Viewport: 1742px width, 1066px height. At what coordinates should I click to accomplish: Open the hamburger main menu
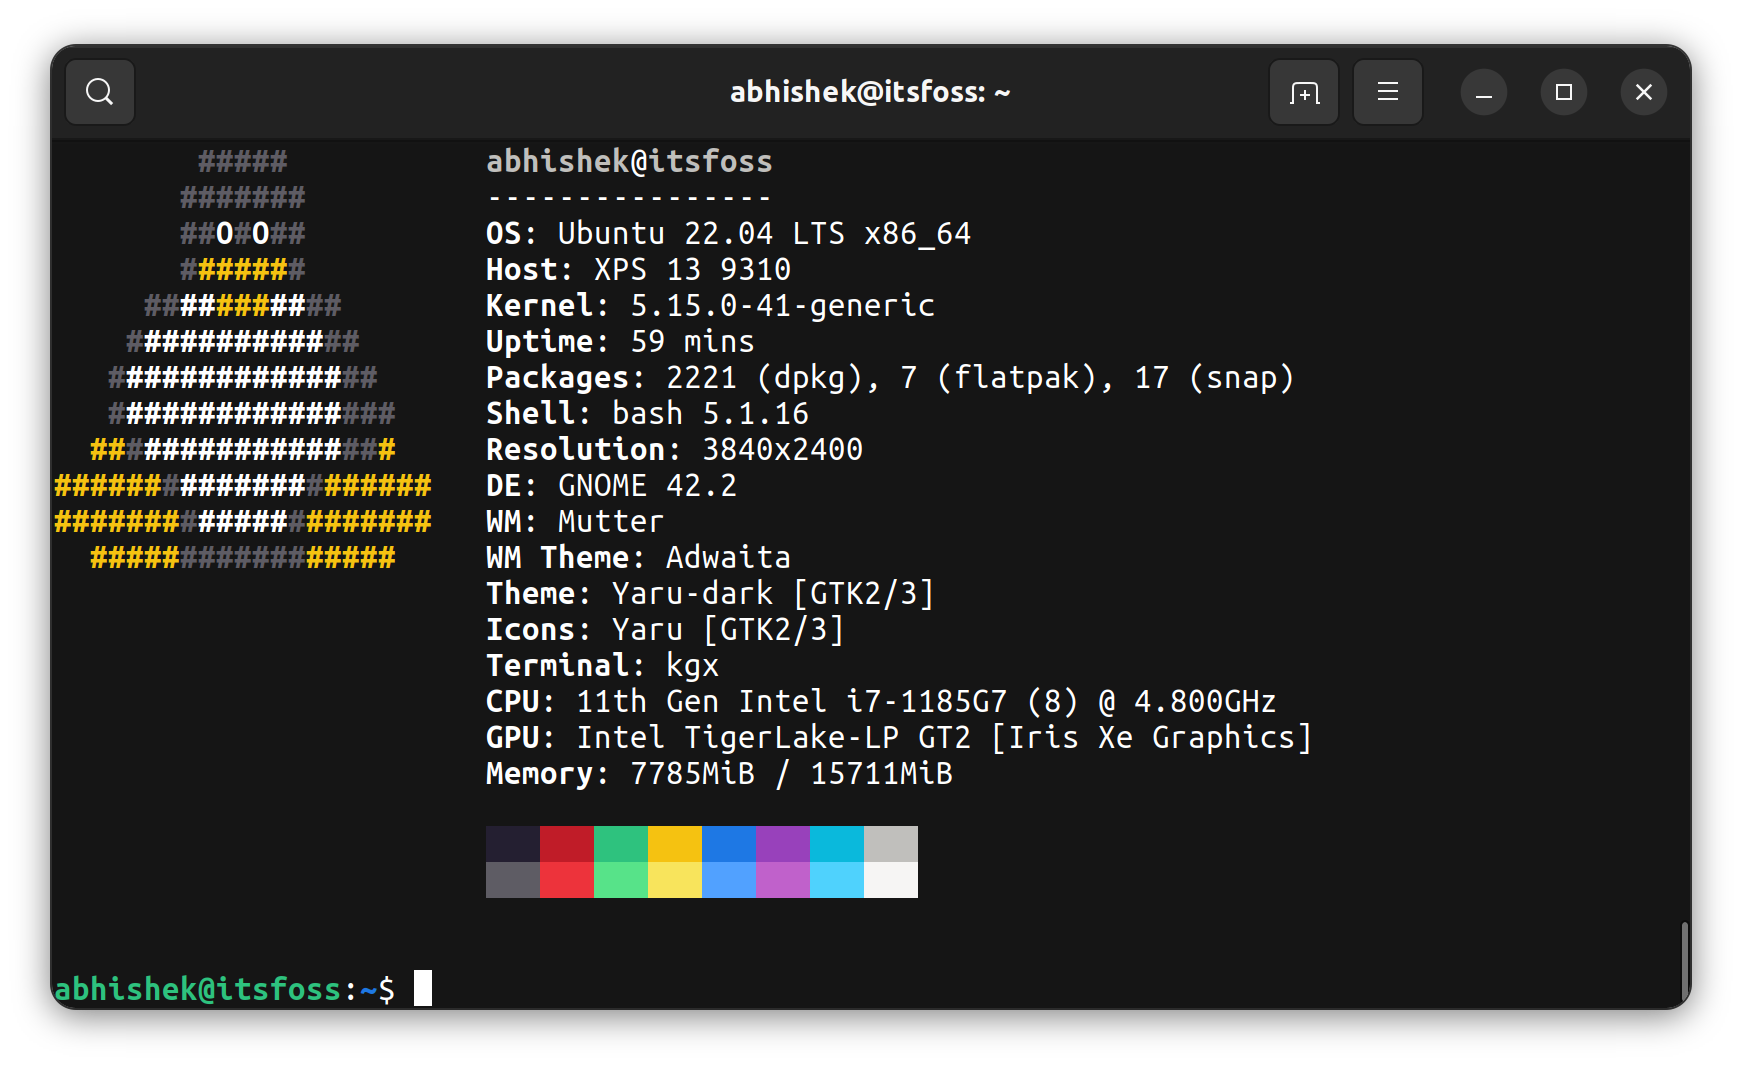[1388, 92]
